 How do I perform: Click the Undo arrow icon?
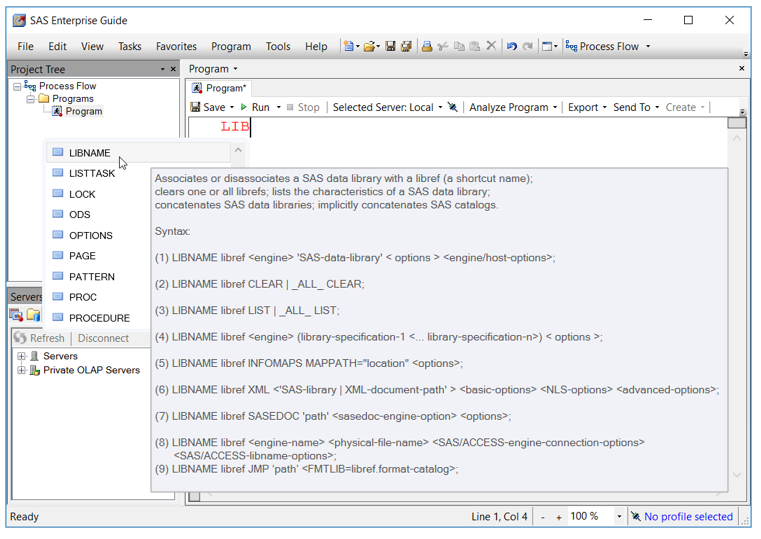[512, 47]
